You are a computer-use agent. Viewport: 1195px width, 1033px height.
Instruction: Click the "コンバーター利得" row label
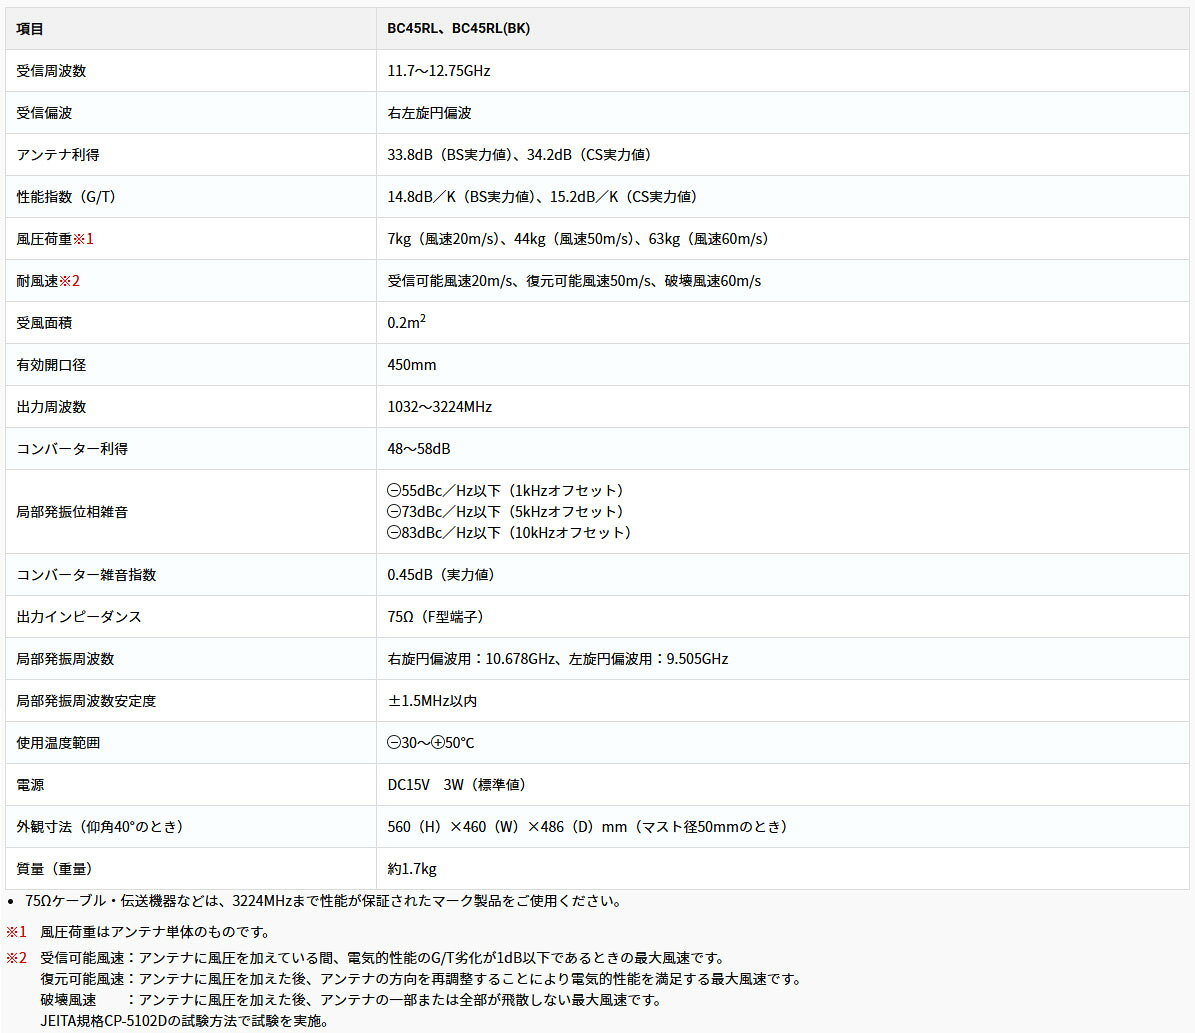click(x=72, y=448)
